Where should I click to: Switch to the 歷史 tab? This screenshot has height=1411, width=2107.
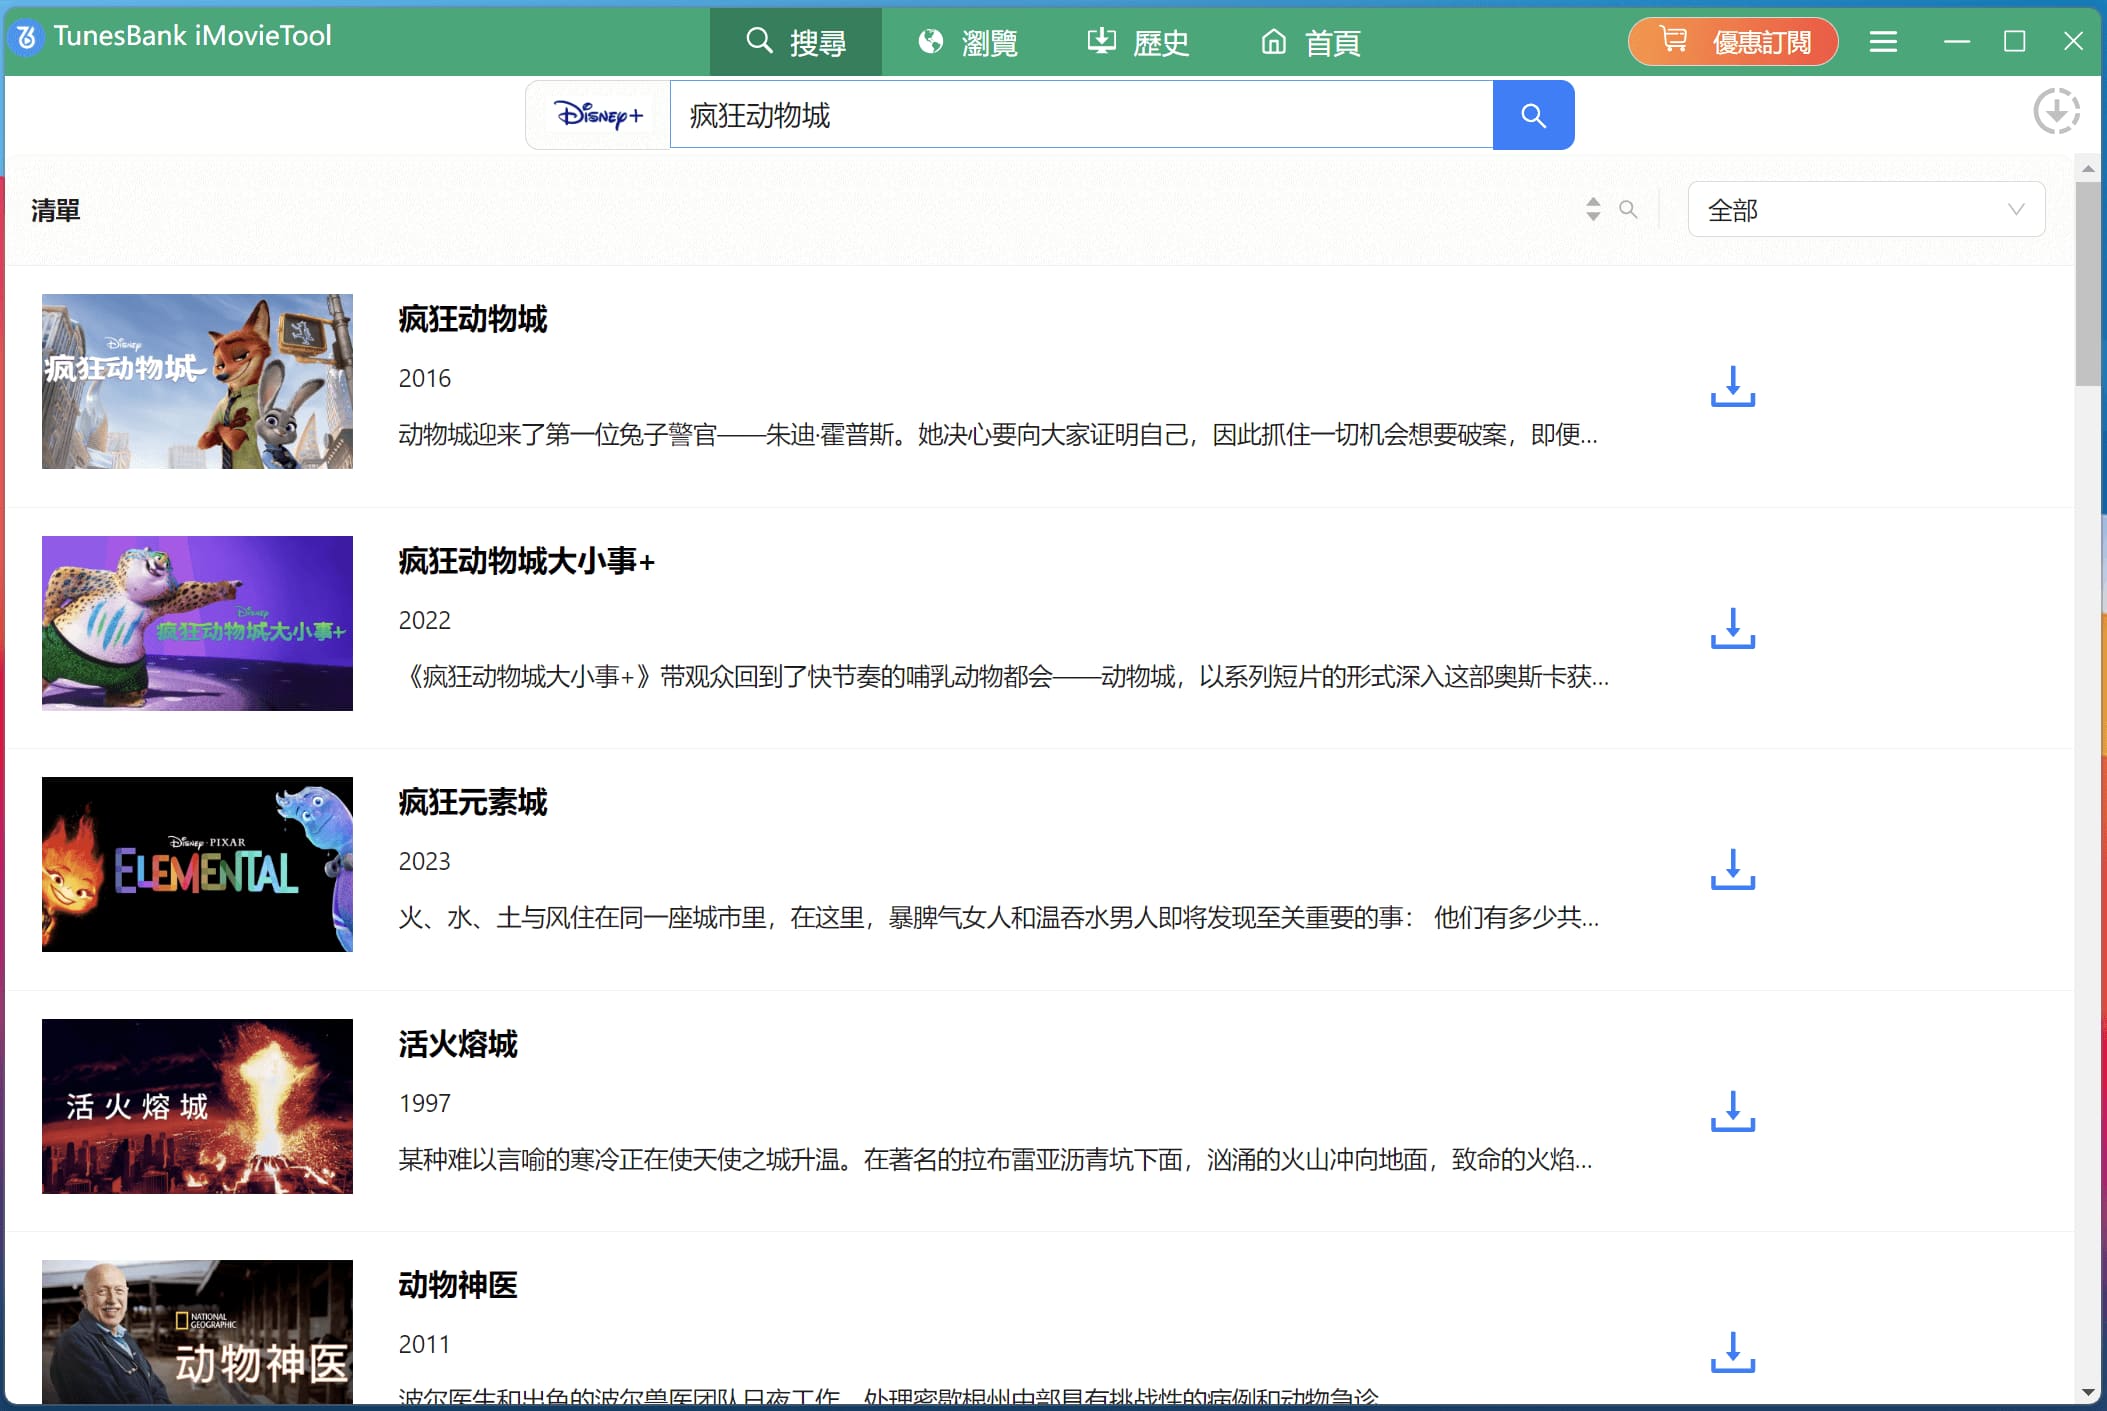(1138, 43)
